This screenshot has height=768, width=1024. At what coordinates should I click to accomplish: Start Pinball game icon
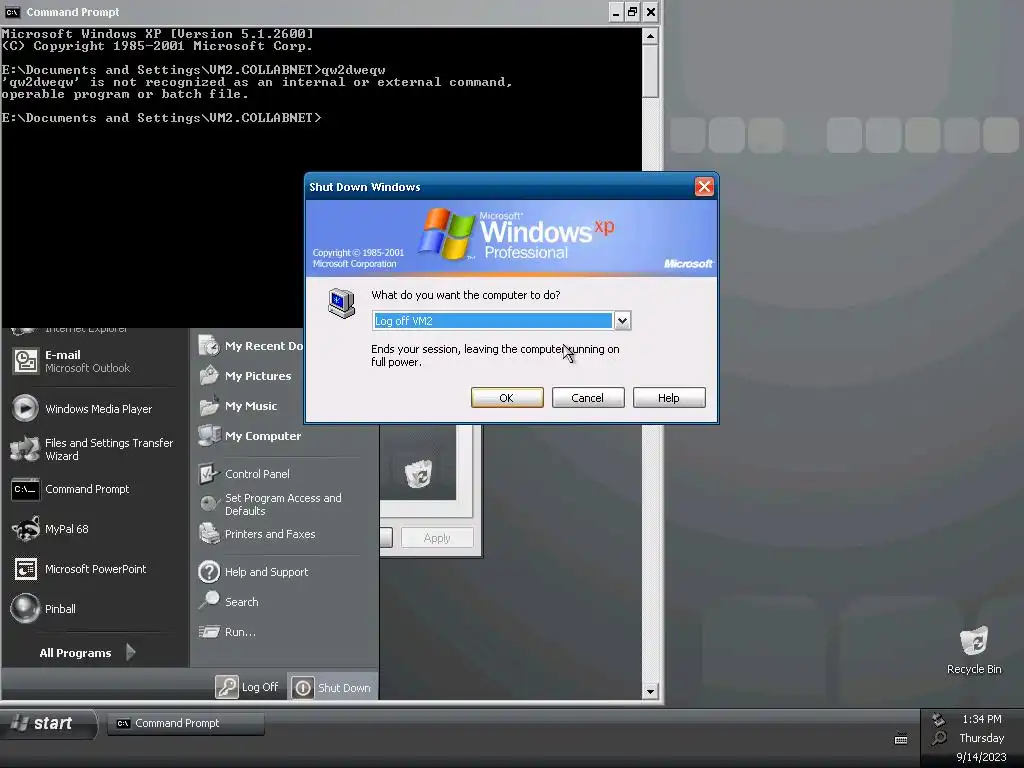25,609
